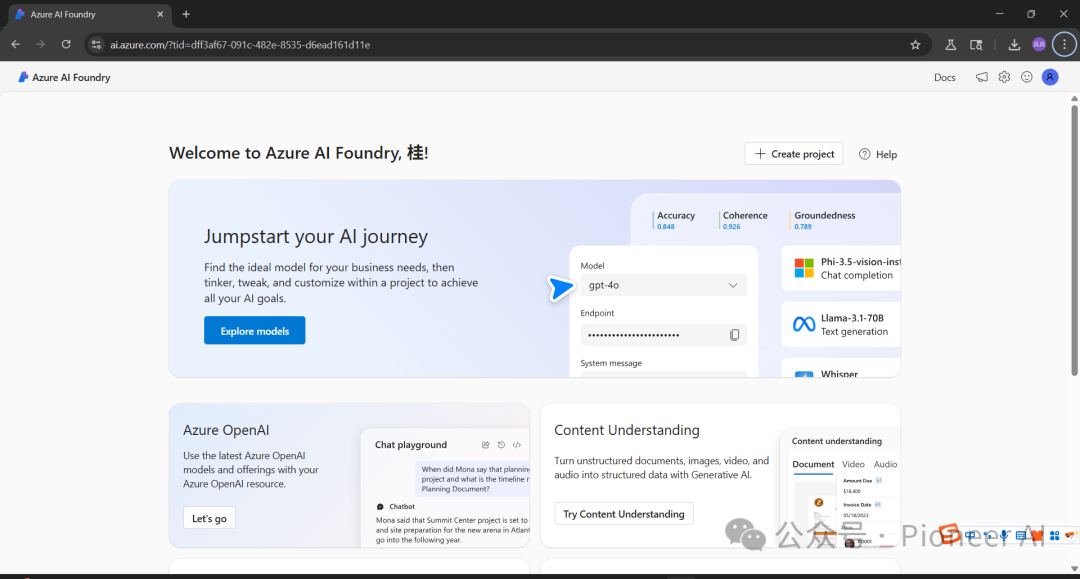Click the Explore models button
1080x579 pixels.
click(254, 330)
